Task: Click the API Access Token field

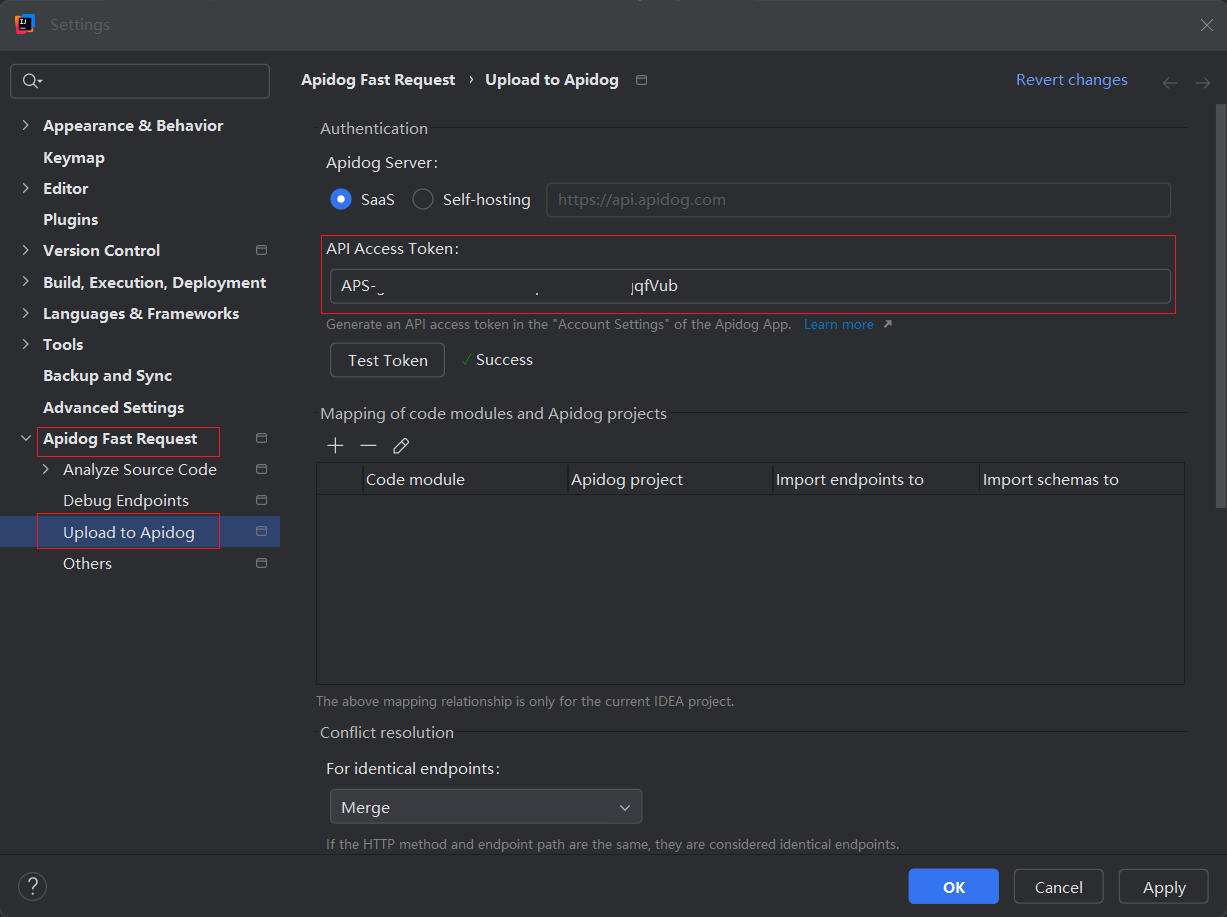Action: [x=750, y=286]
